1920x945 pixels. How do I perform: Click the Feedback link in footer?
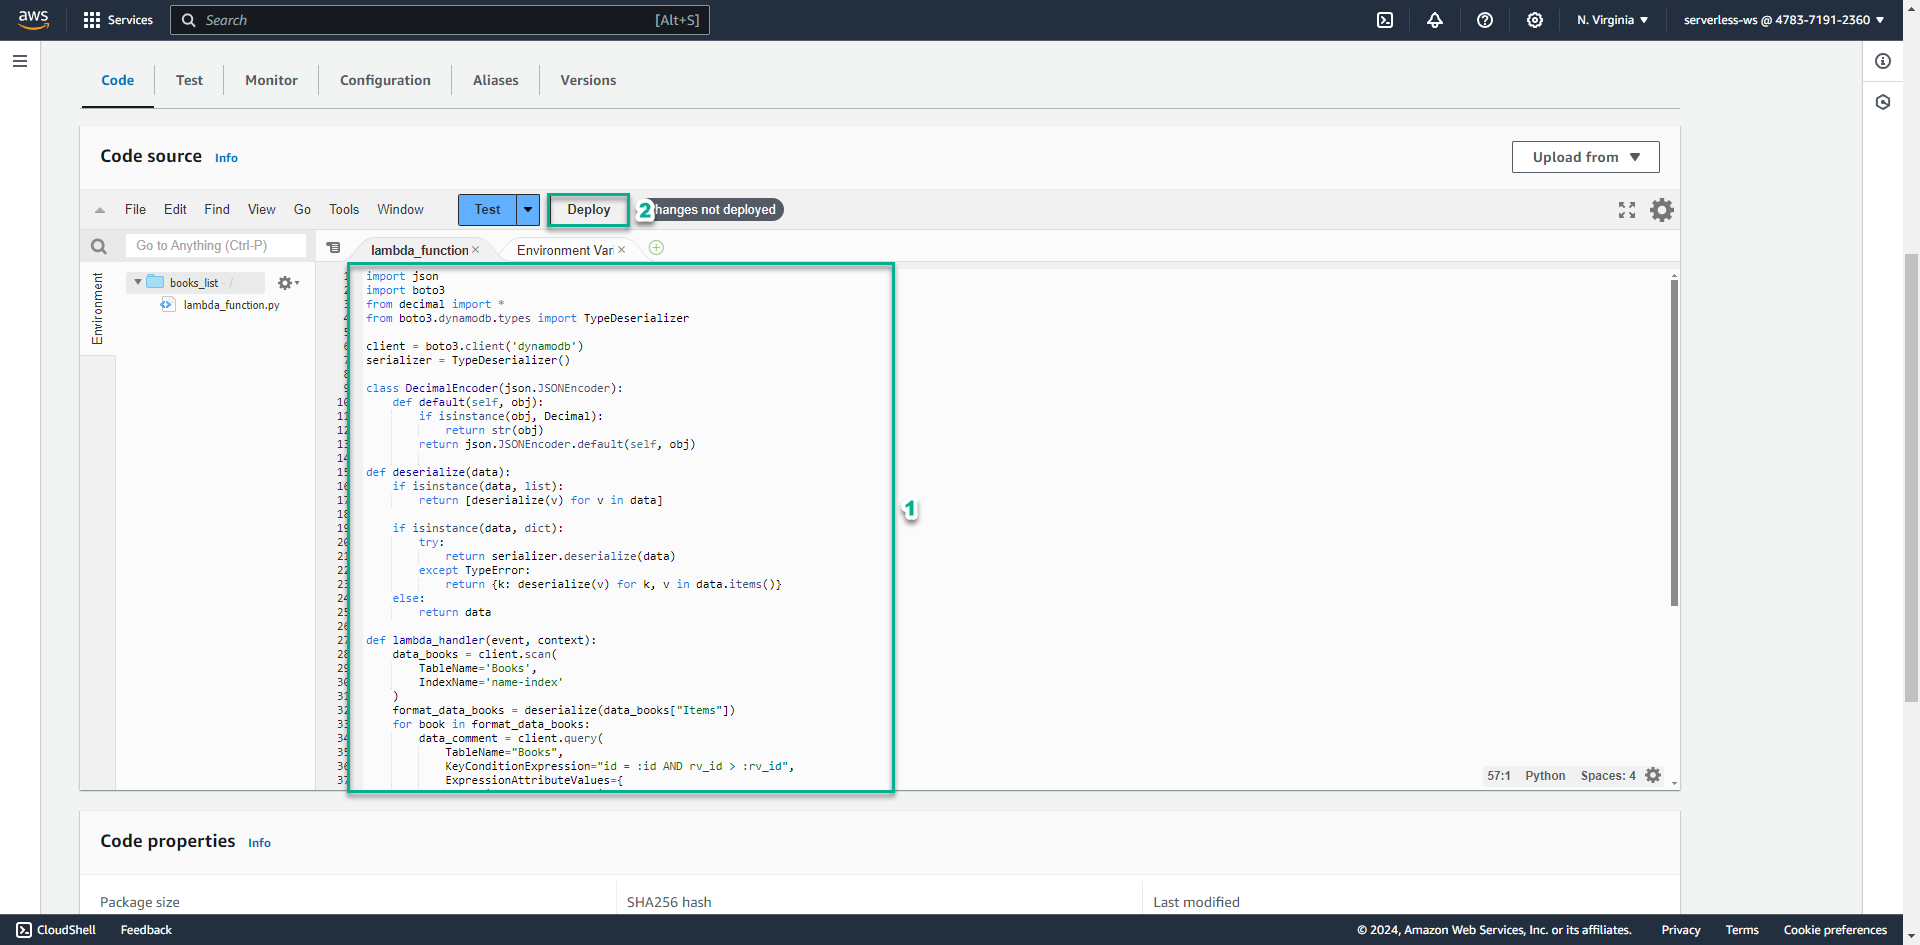pos(146,930)
